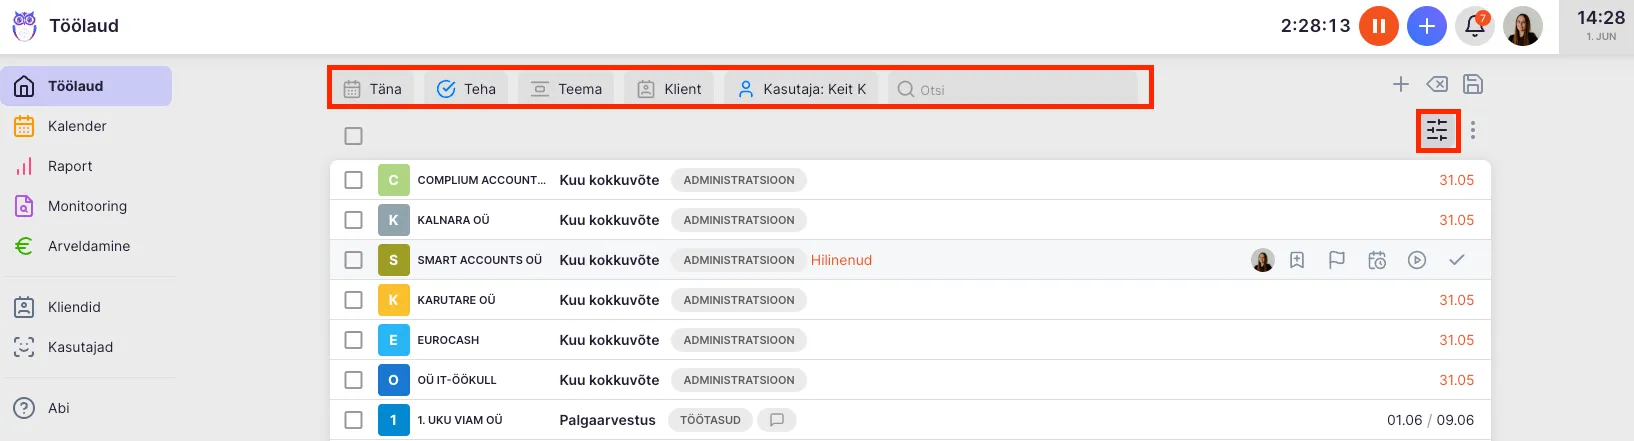Open the three-dot more options menu
The image size is (1634, 441).
click(1473, 131)
